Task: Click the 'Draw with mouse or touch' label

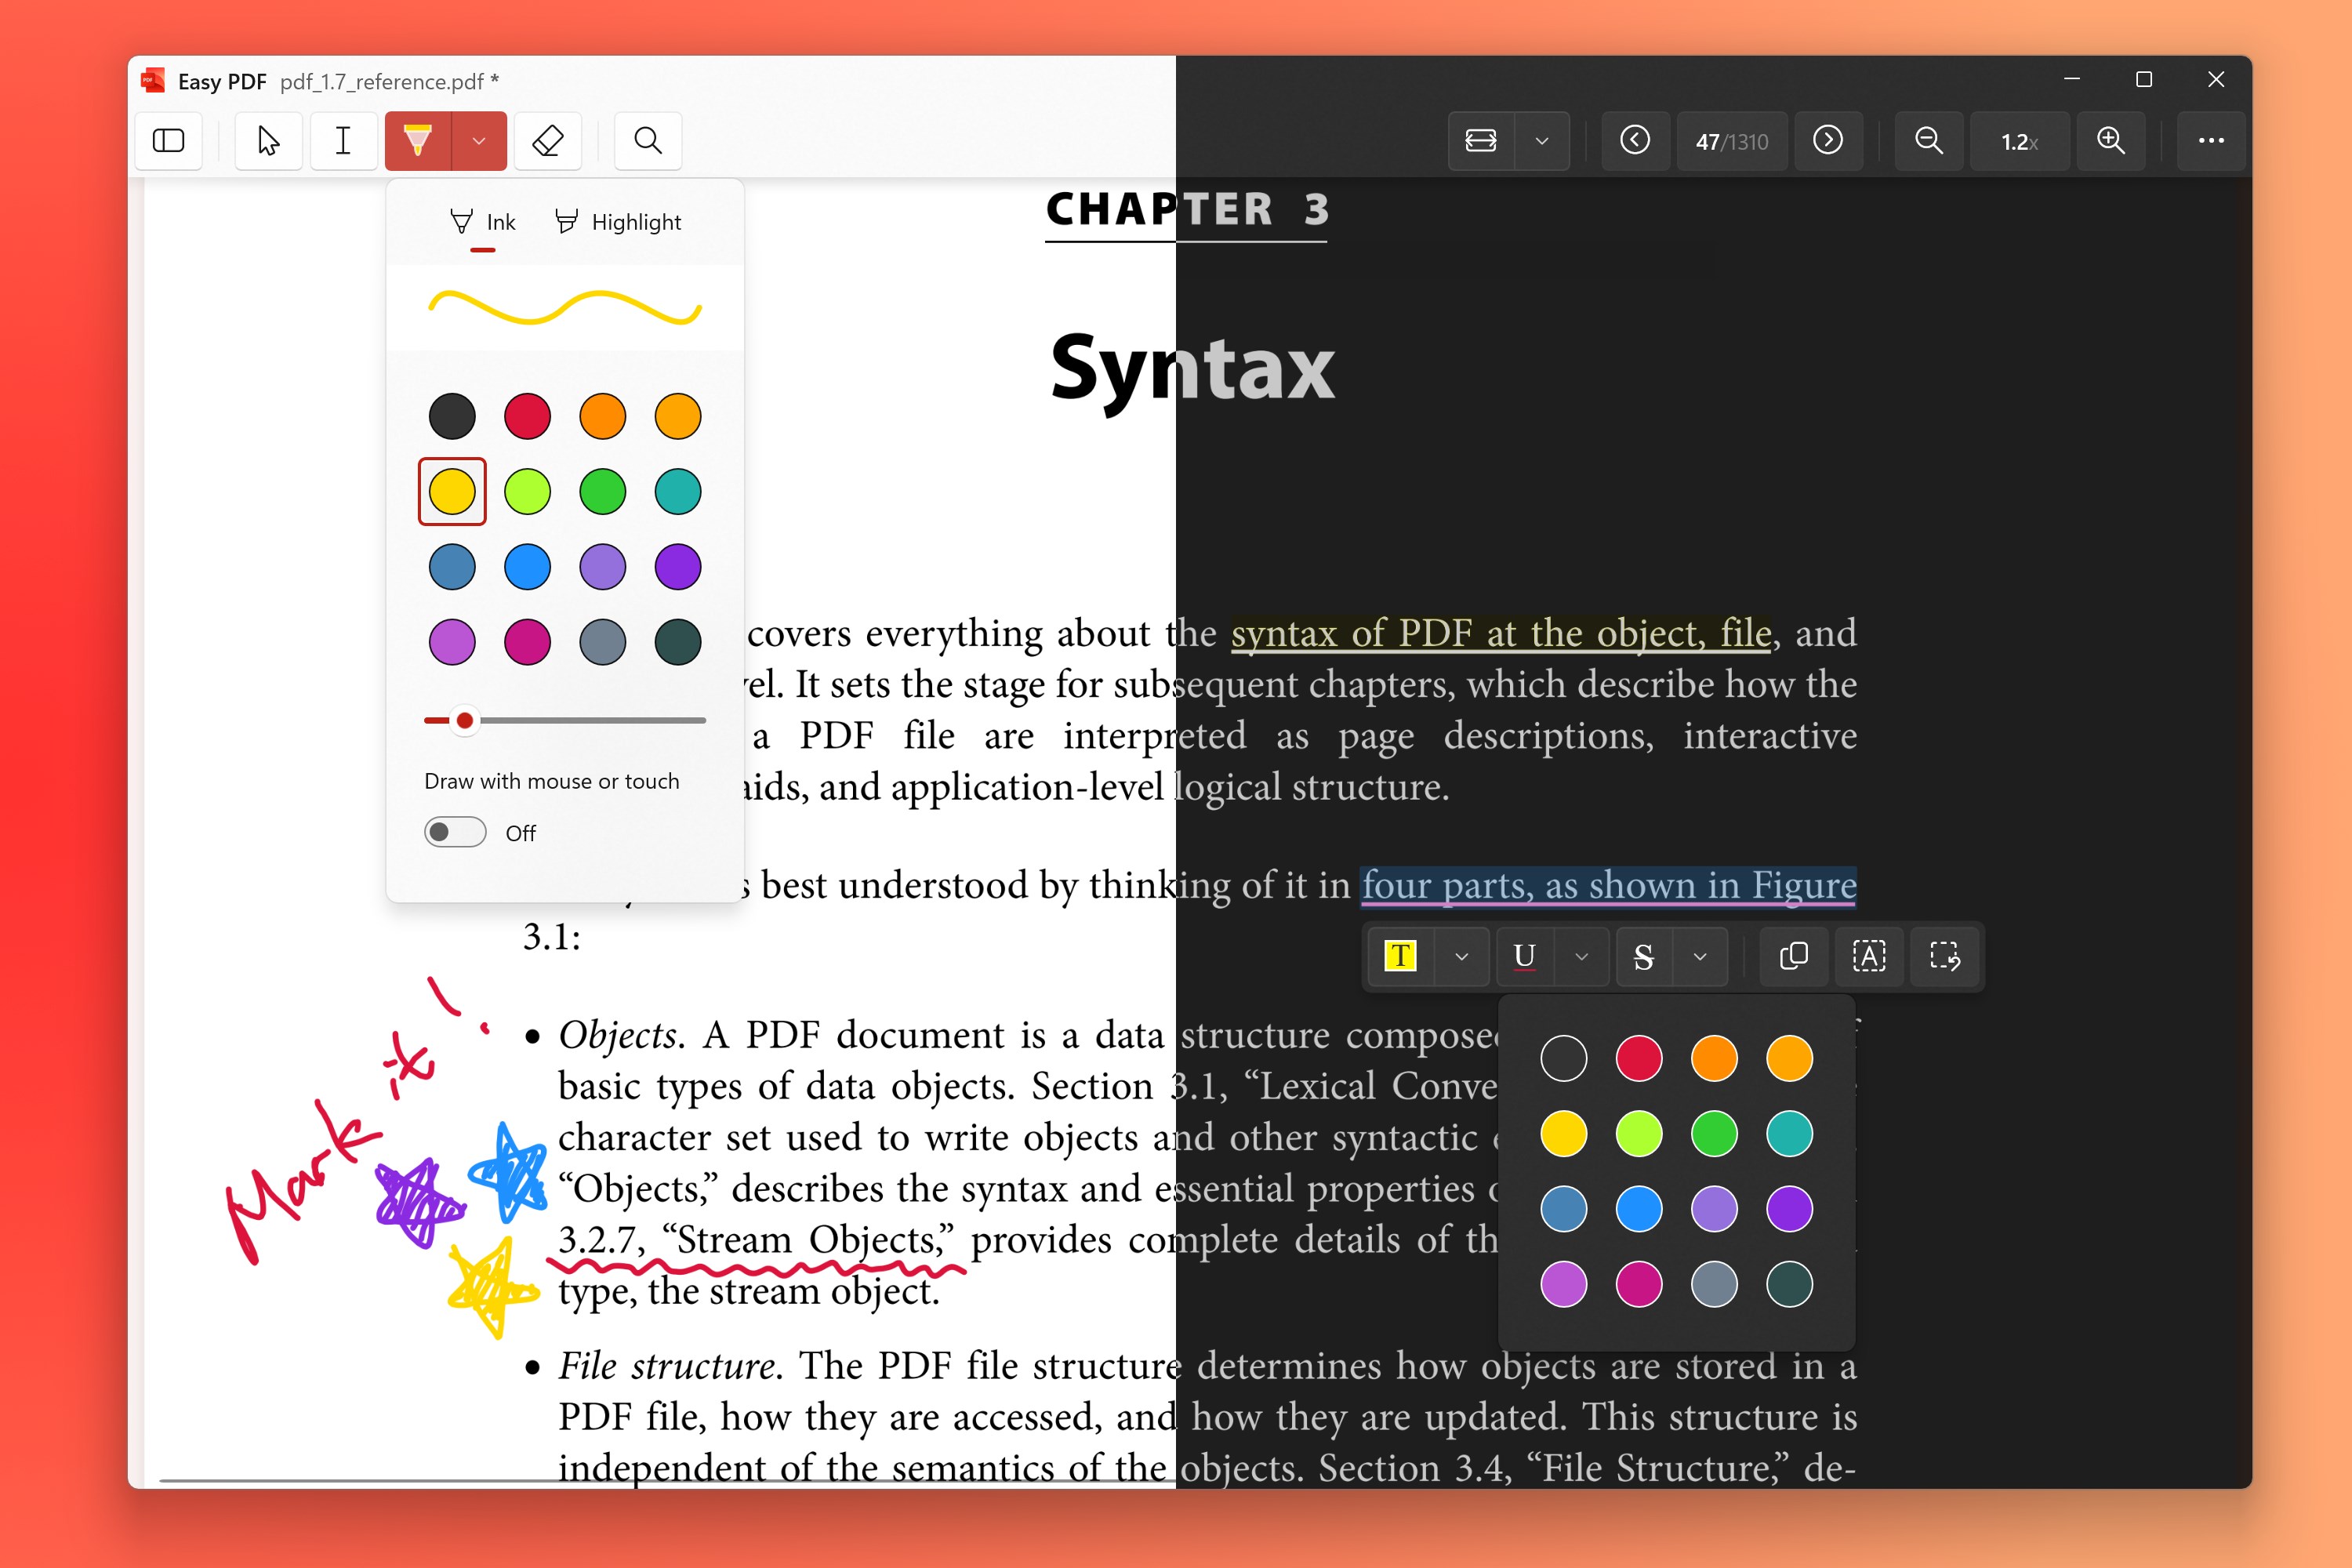Action: coord(552,781)
